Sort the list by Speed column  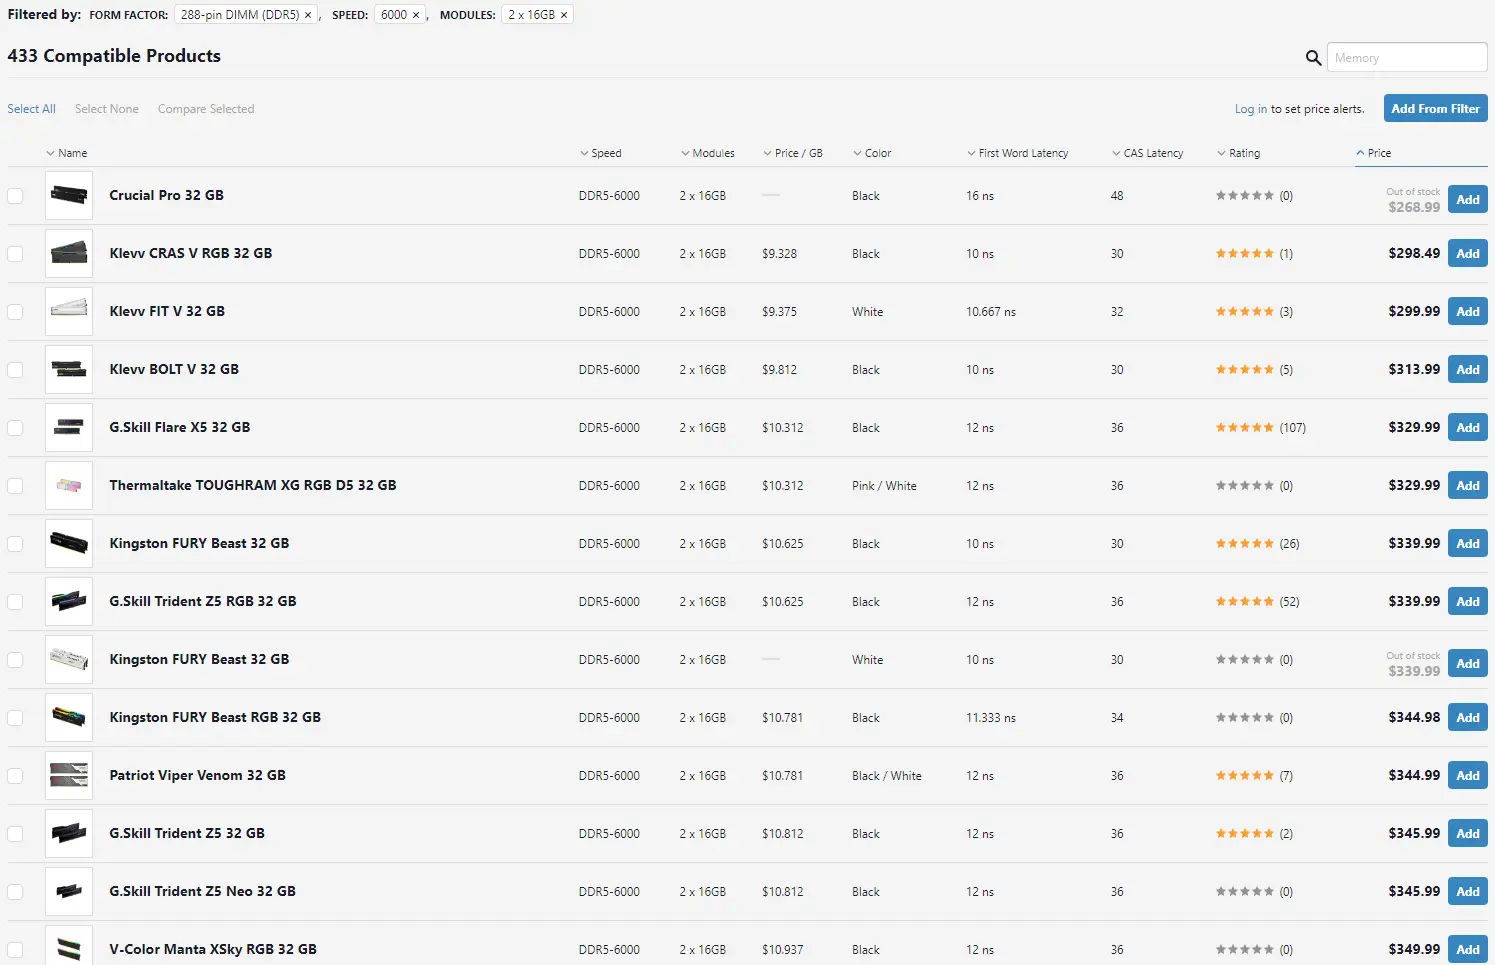605,153
